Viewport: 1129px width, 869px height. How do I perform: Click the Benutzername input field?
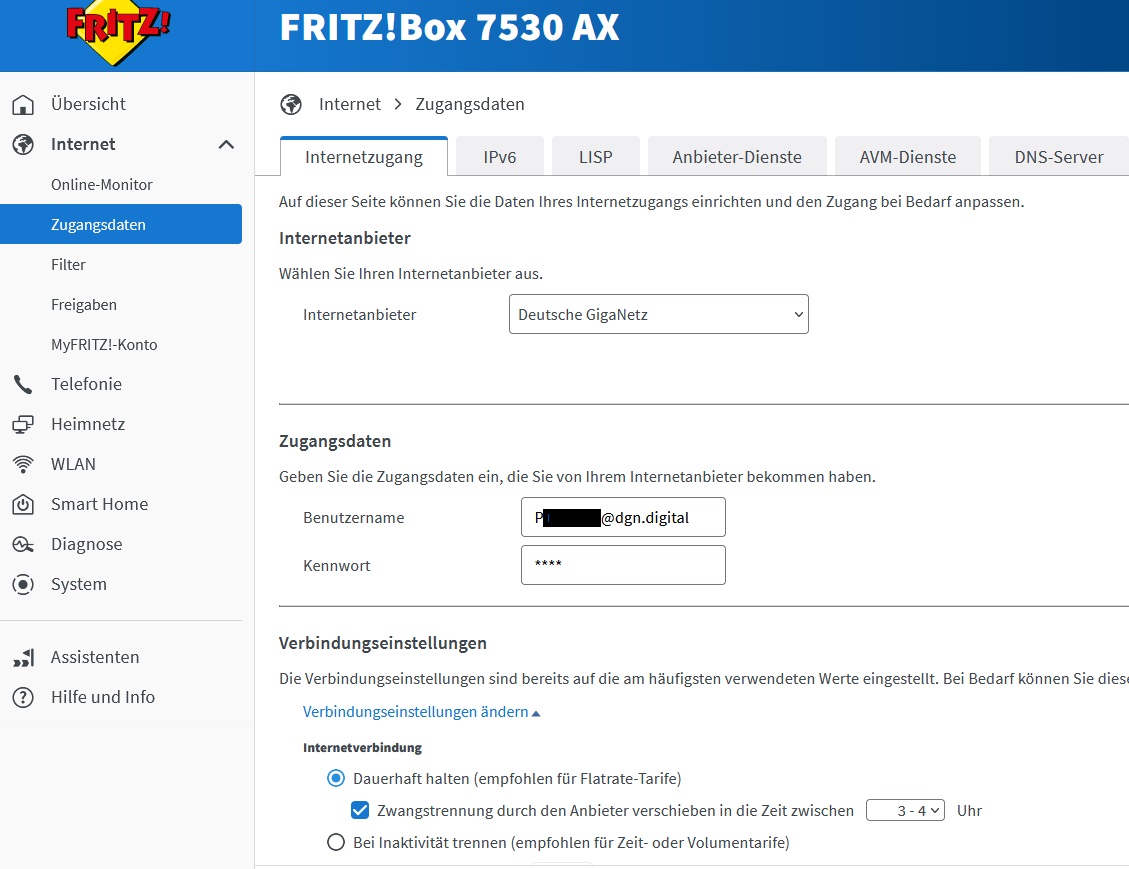point(624,517)
